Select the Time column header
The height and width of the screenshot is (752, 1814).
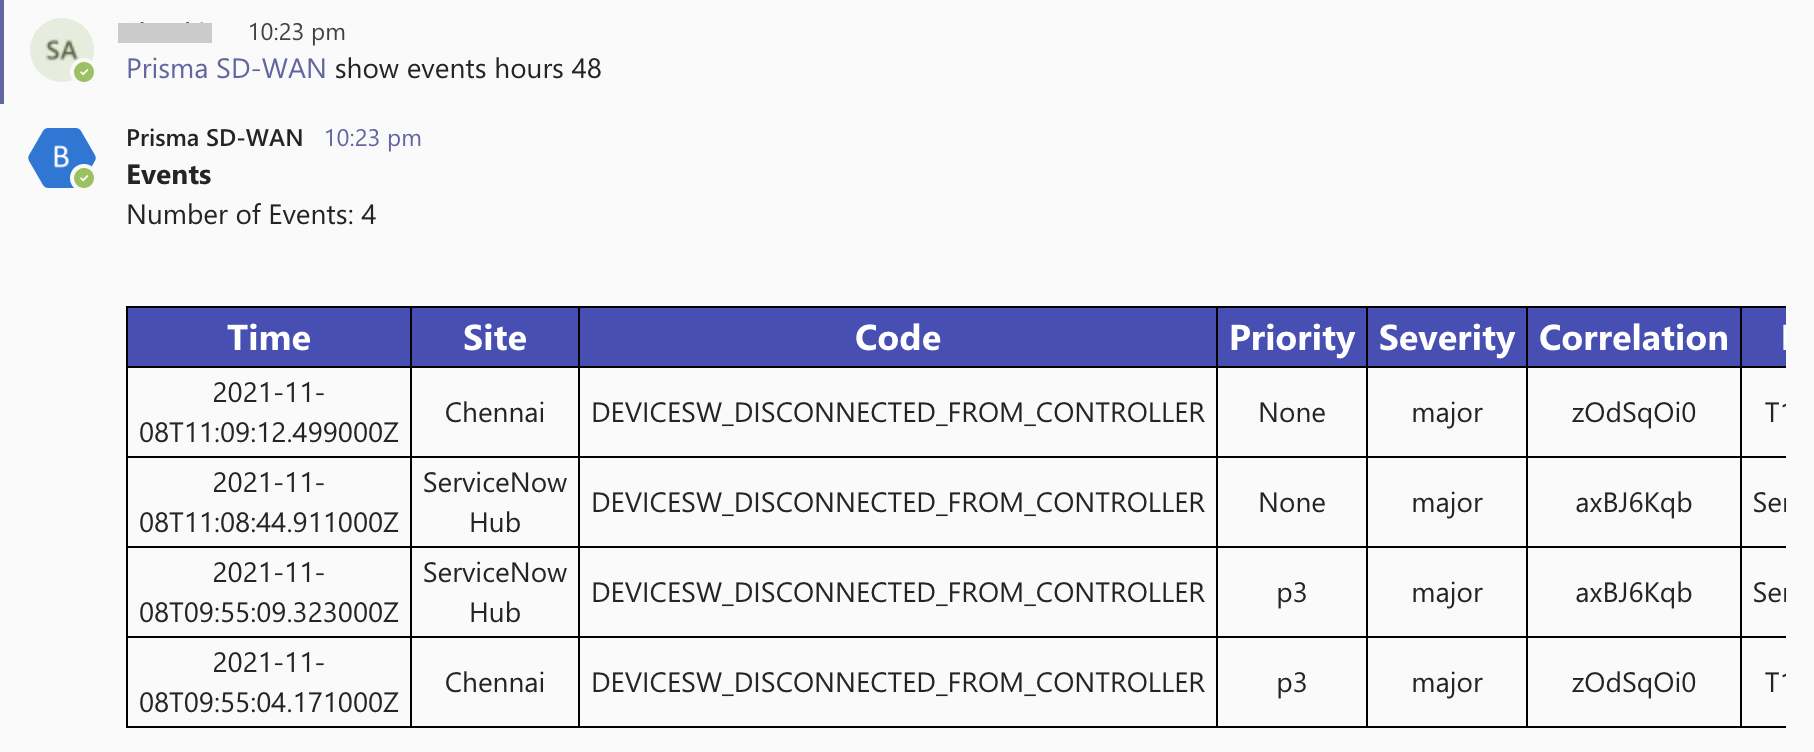pyautogui.click(x=268, y=338)
